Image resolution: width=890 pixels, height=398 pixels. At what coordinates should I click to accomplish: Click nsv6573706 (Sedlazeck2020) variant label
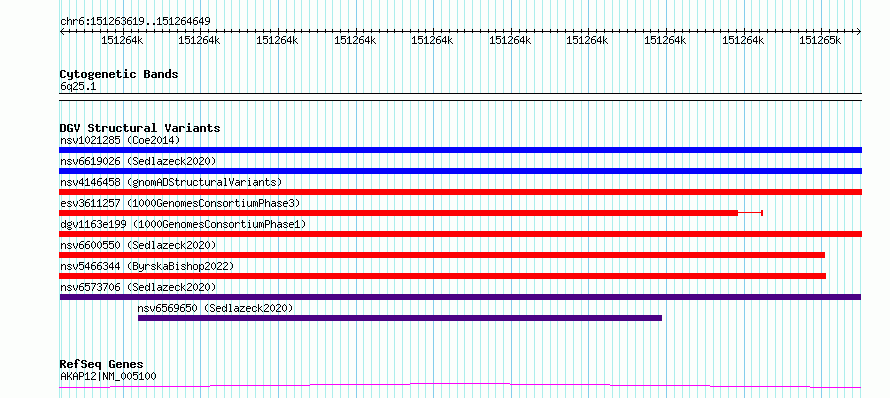coord(138,287)
